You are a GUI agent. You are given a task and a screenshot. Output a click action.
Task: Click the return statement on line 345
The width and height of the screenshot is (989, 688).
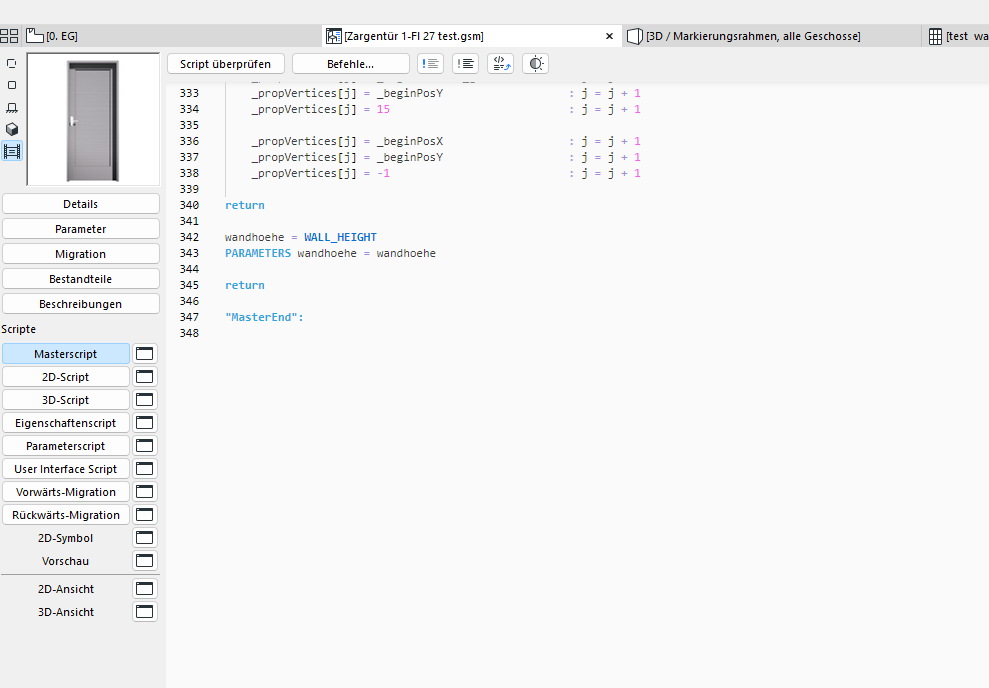tap(245, 285)
